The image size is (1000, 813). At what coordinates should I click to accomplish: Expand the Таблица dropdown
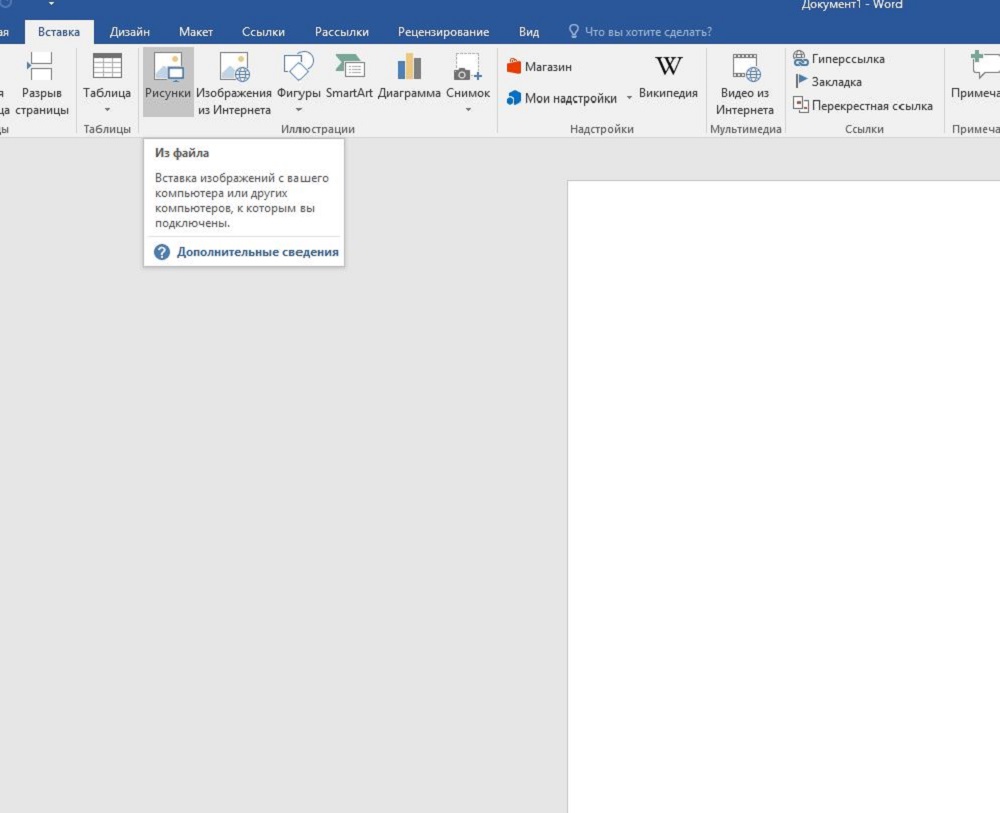click(x=107, y=109)
